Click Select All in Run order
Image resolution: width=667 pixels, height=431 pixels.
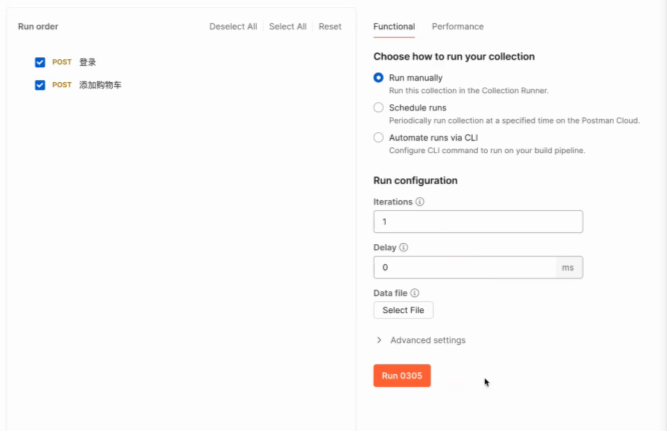click(288, 27)
